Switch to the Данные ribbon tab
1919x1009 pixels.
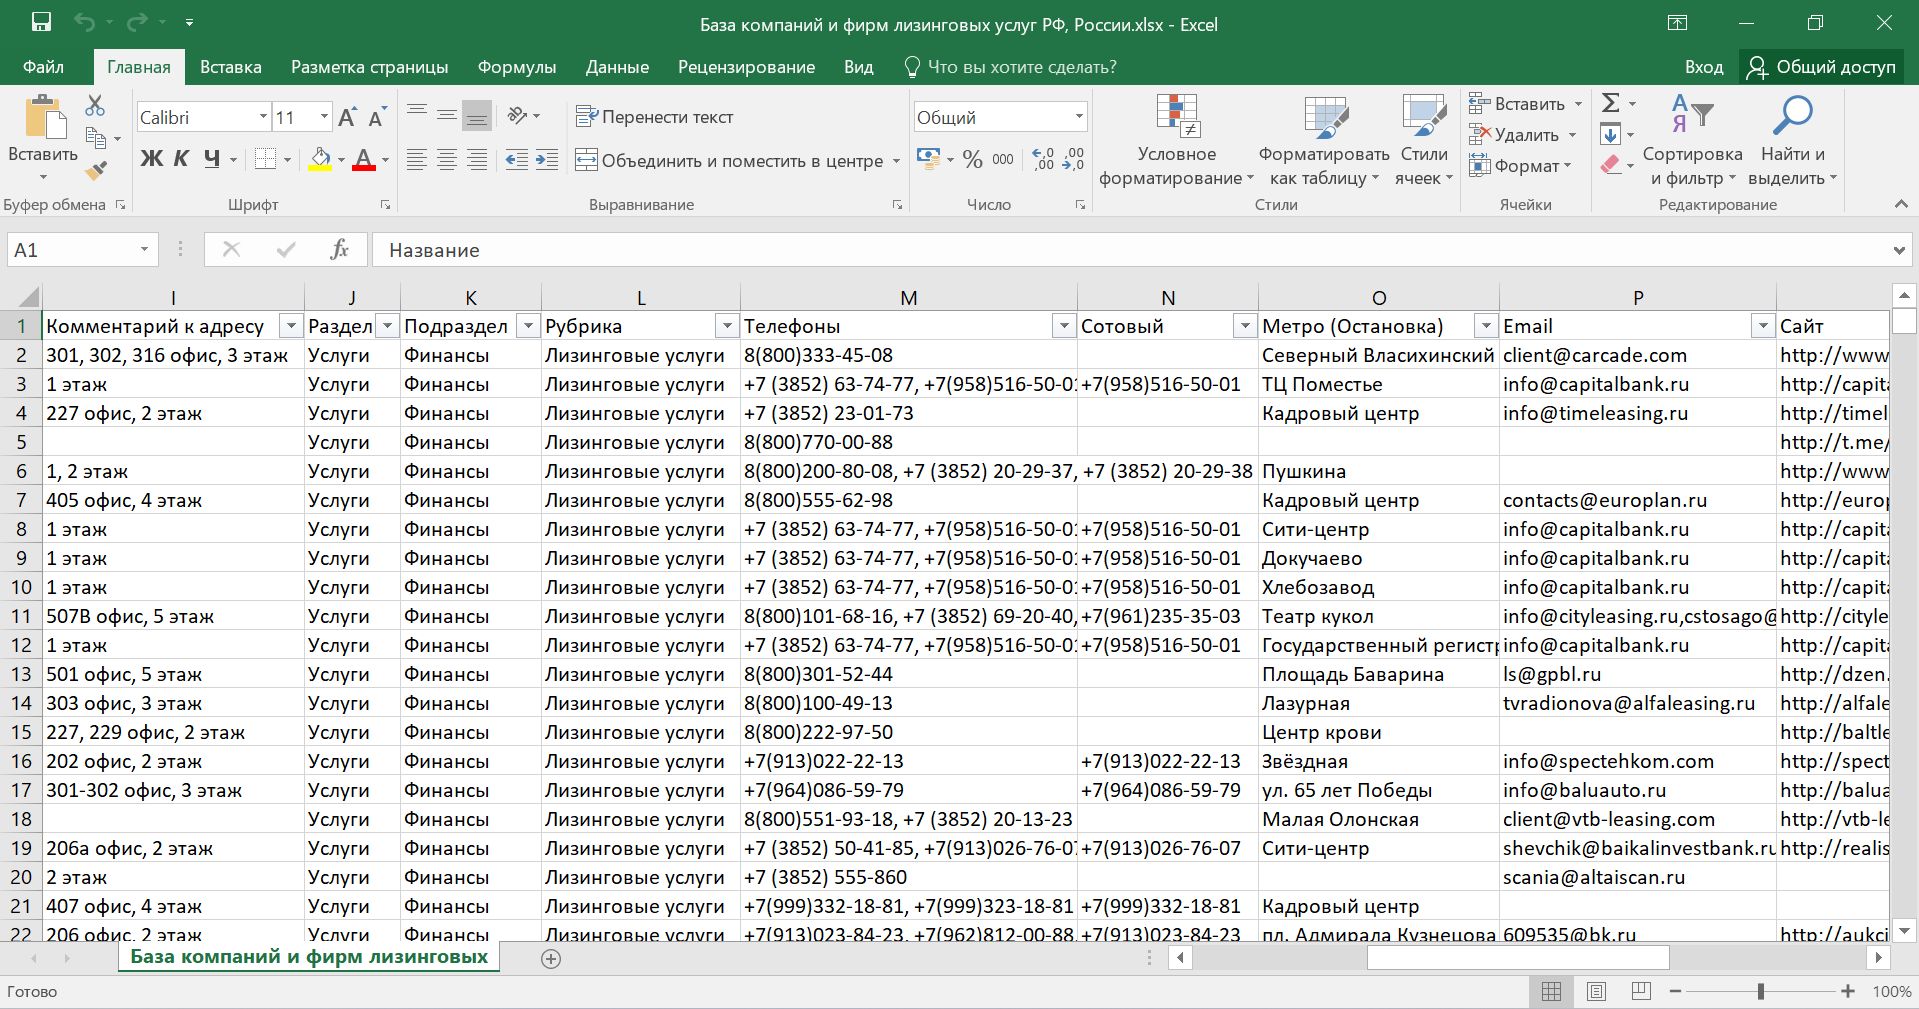point(617,67)
